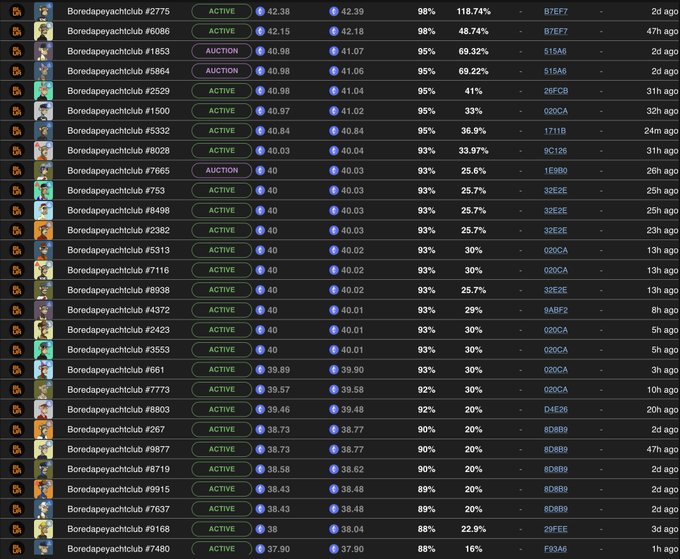Open lender address 29FEE link
This screenshot has width=680, height=559.
[x=556, y=529]
